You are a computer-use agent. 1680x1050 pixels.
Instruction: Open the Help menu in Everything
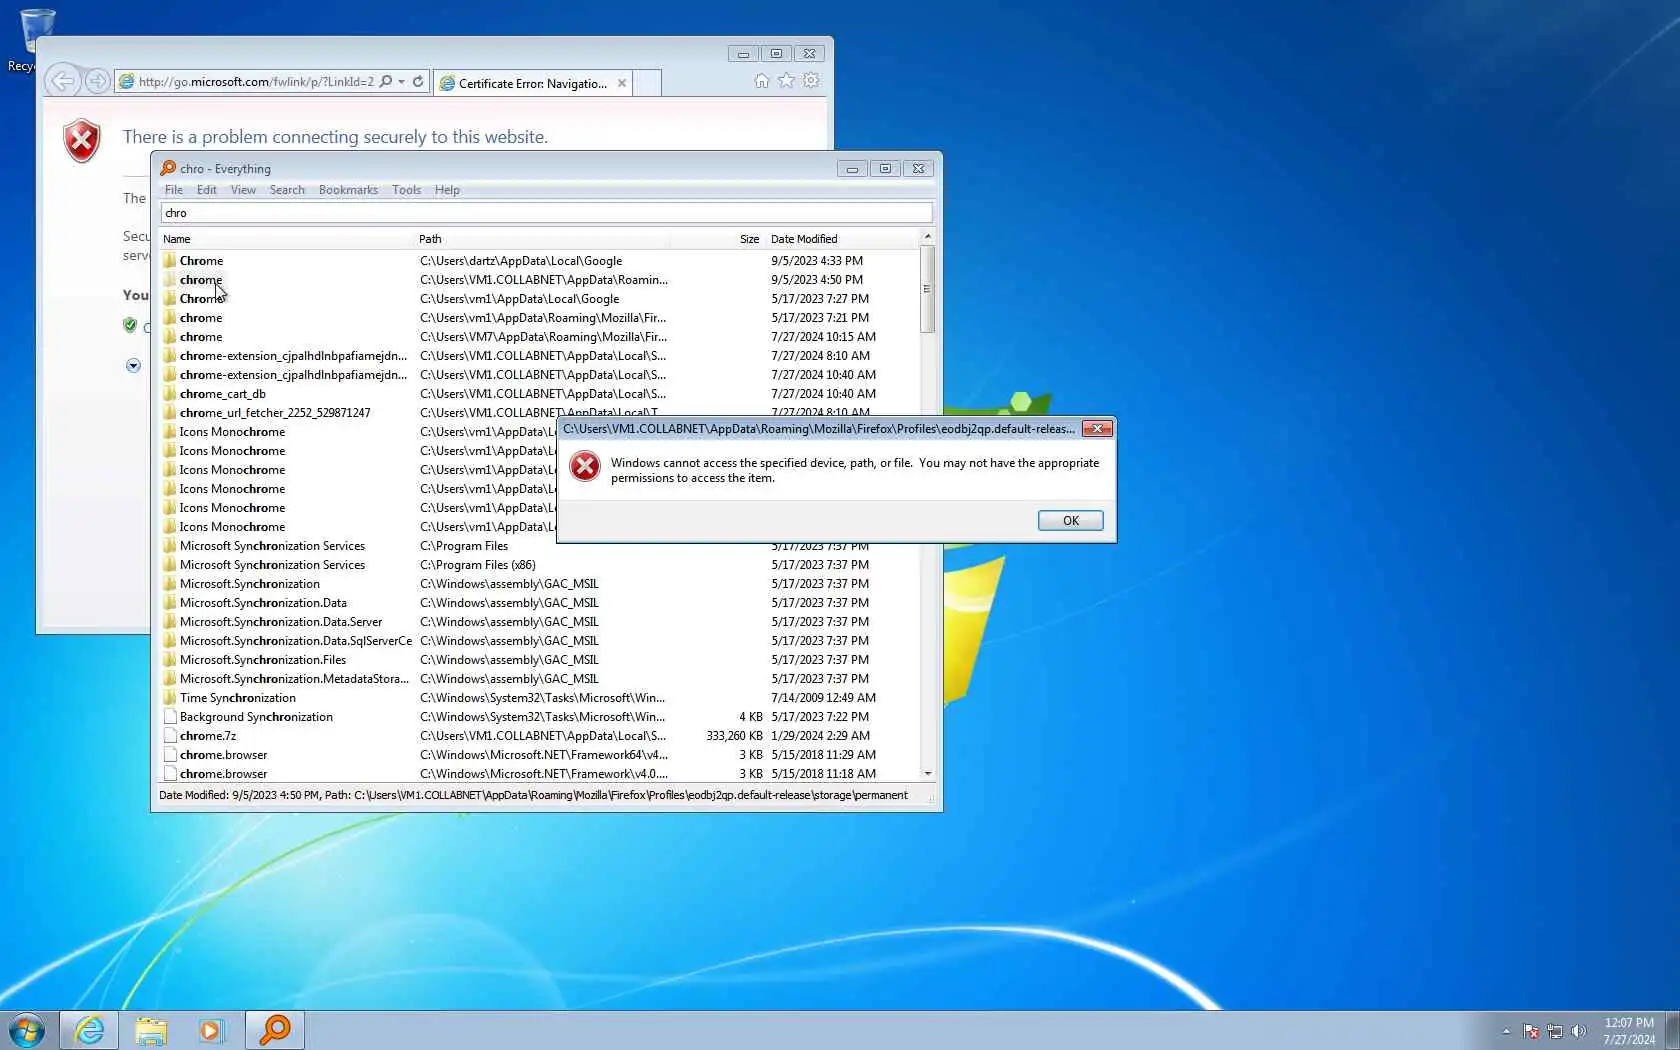(447, 190)
